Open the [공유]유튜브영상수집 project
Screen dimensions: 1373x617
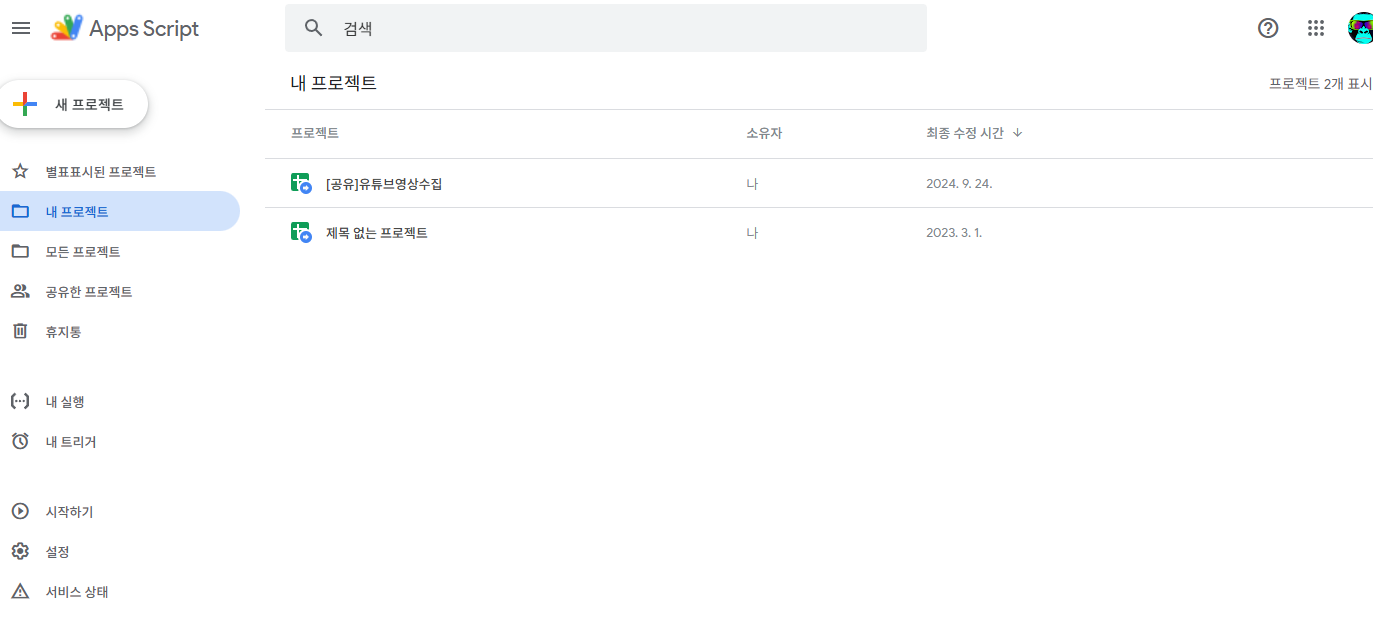coord(383,183)
